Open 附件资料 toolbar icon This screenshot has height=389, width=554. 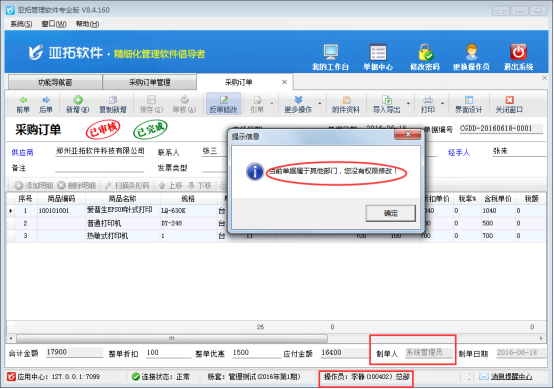click(x=346, y=105)
